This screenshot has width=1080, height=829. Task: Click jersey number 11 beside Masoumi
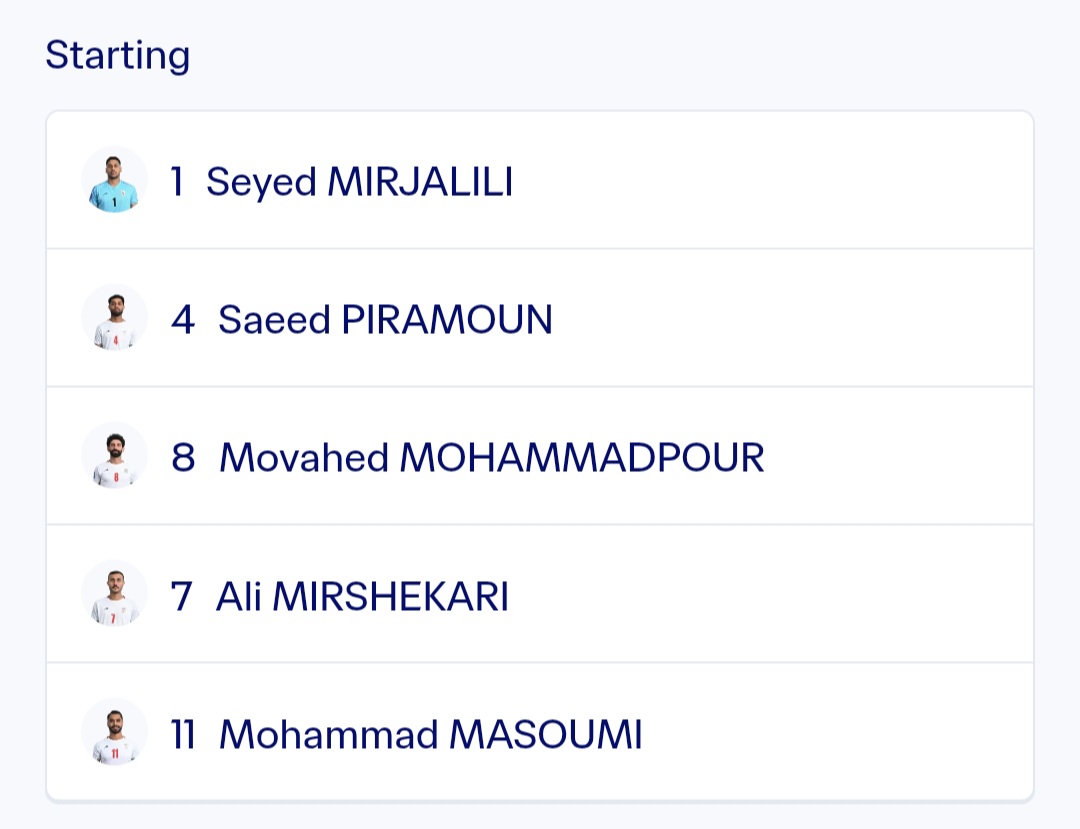tap(183, 734)
